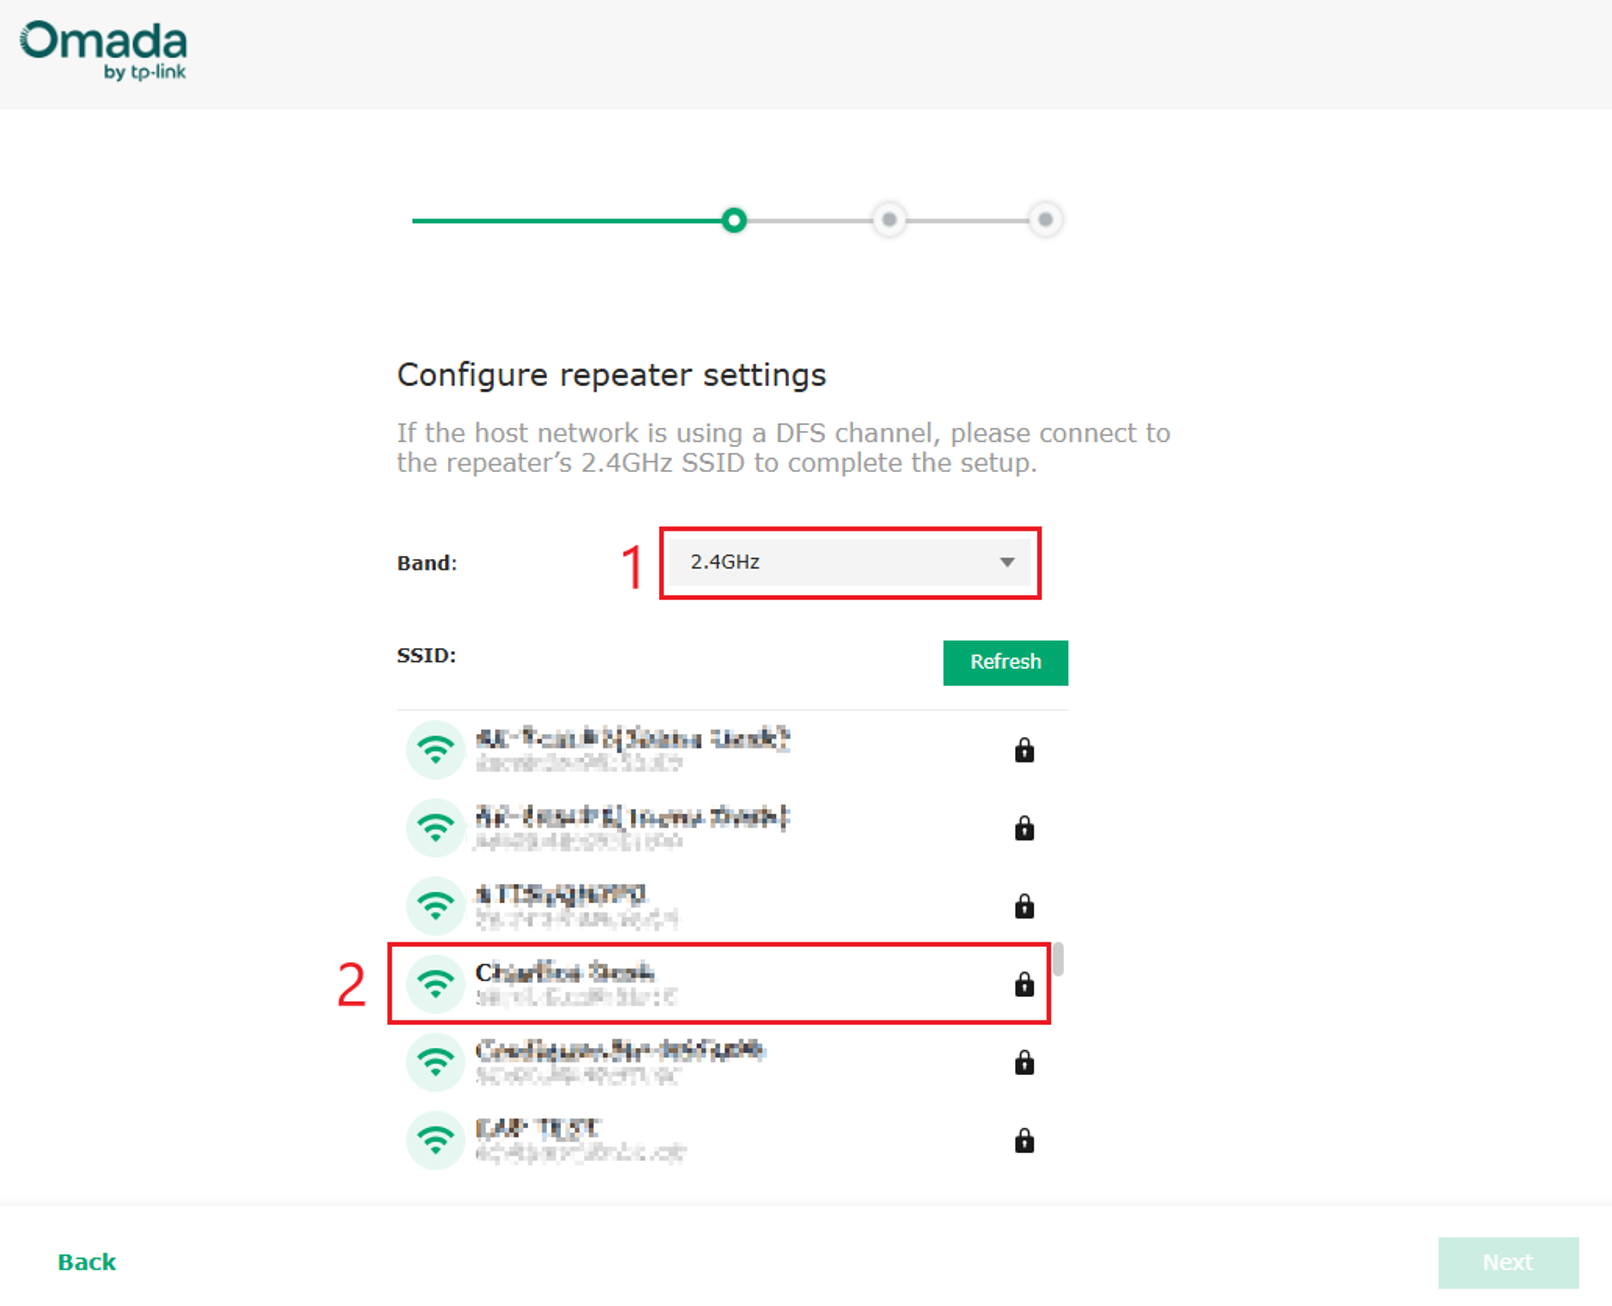Viewport: 1612px width, 1306px height.
Task: Click the middle gray step dot in progress bar
Action: 889,220
